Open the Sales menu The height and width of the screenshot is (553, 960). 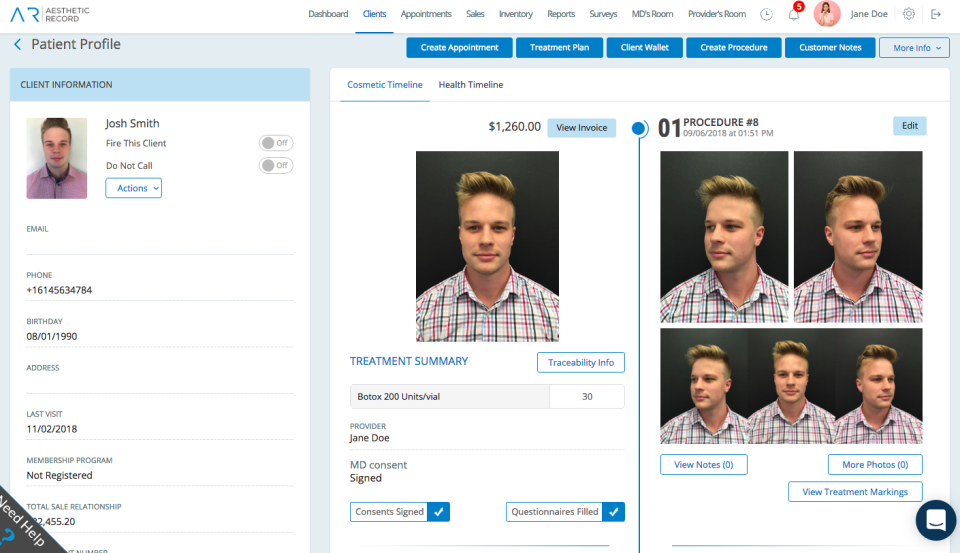pyautogui.click(x=474, y=13)
